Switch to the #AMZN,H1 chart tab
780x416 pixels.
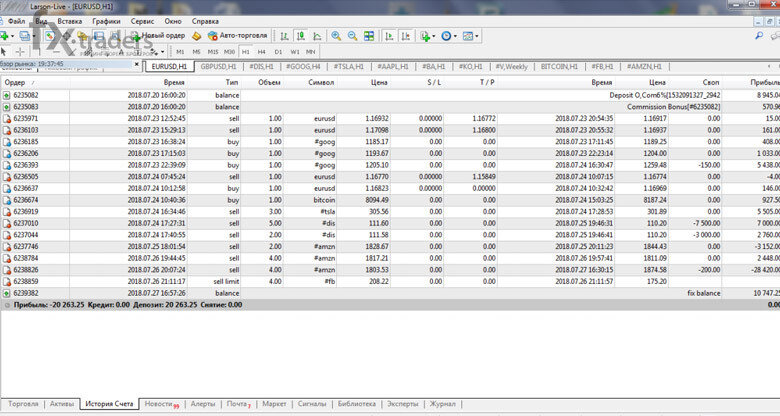(644, 66)
